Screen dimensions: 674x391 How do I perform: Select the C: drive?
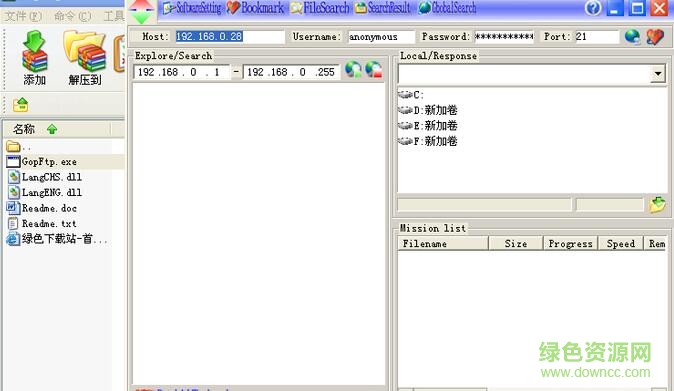point(412,95)
